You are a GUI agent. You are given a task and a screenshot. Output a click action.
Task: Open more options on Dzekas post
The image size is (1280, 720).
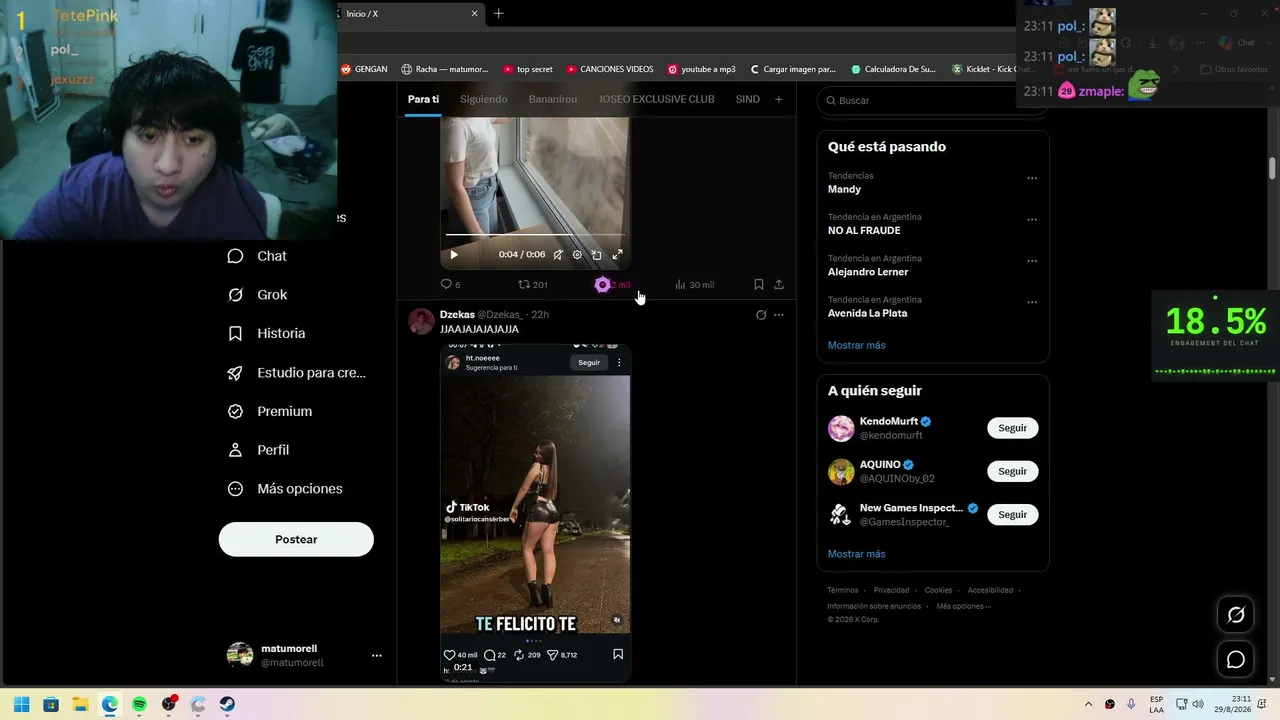click(x=779, y=315)
